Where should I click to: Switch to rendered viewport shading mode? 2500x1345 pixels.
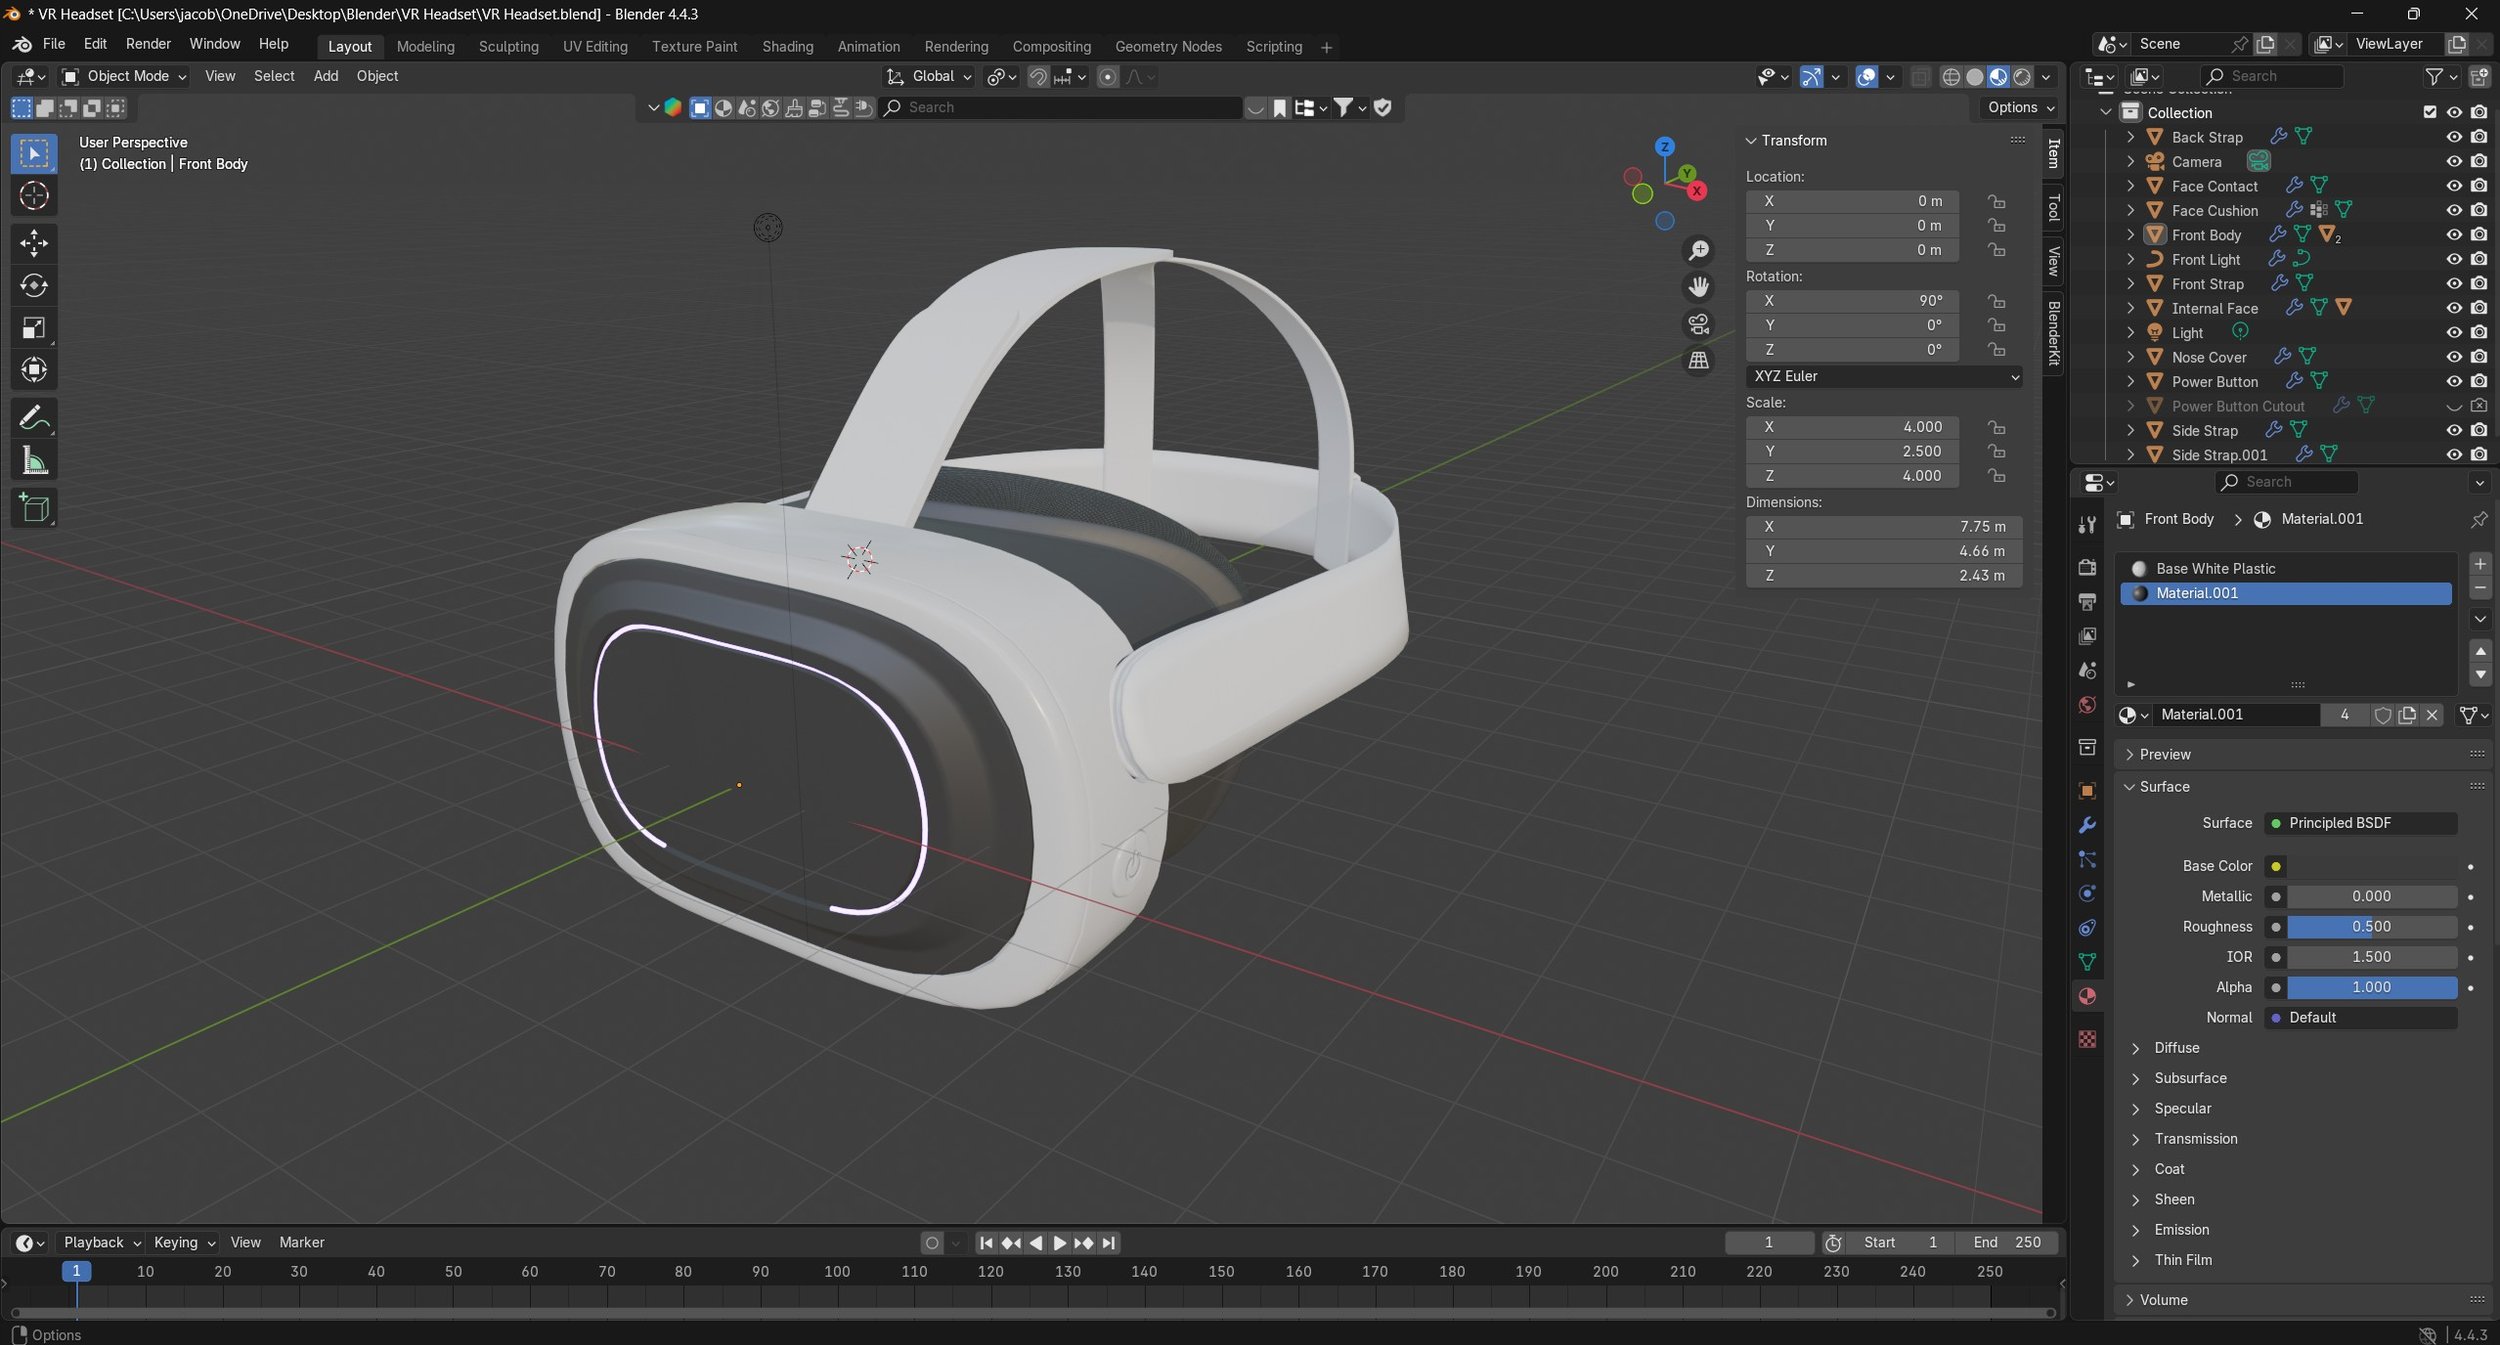click(2022, 77)
